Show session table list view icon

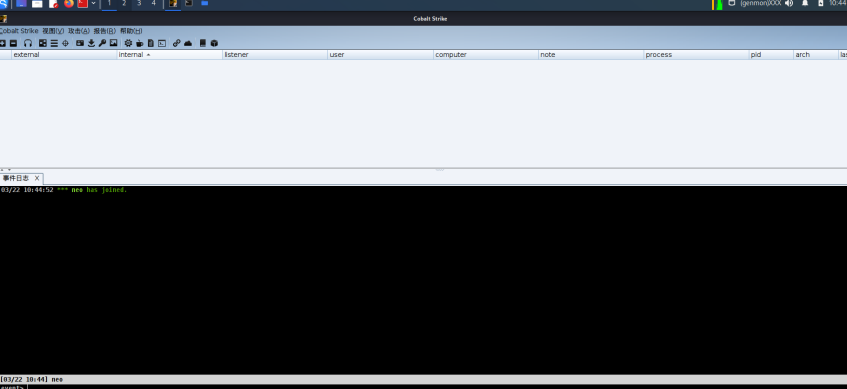point(54,43)
